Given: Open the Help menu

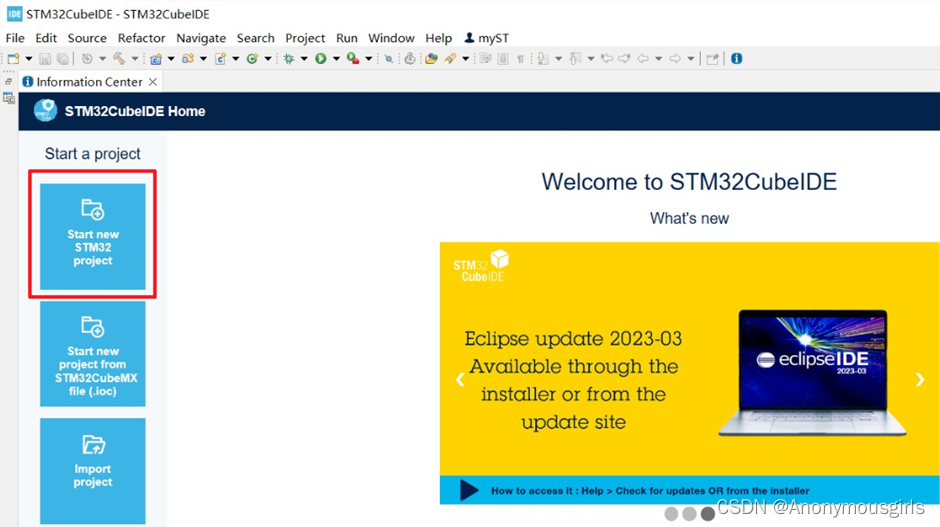Looking at the screenshot, I should 438,38.
